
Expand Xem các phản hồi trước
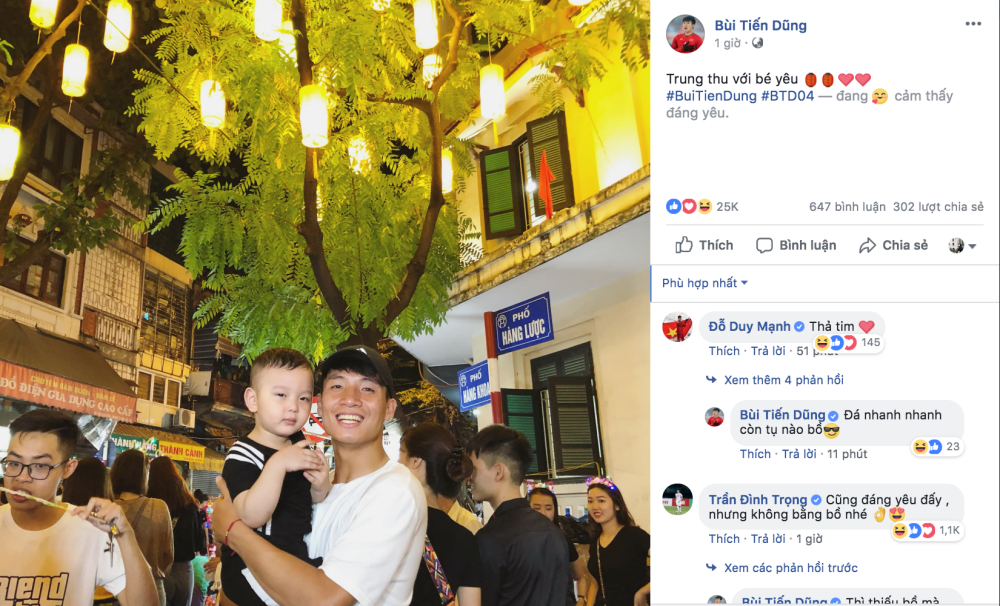(790, 568)
